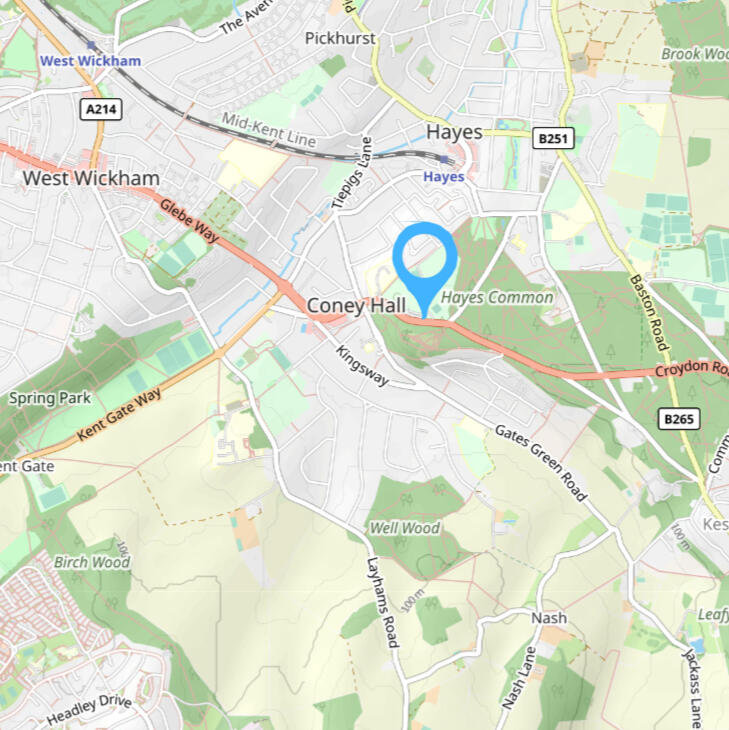The image size is (729, 730).
Task: Select the Coney Hall place label
Action: pyautogui.click(x=356, y=306)
